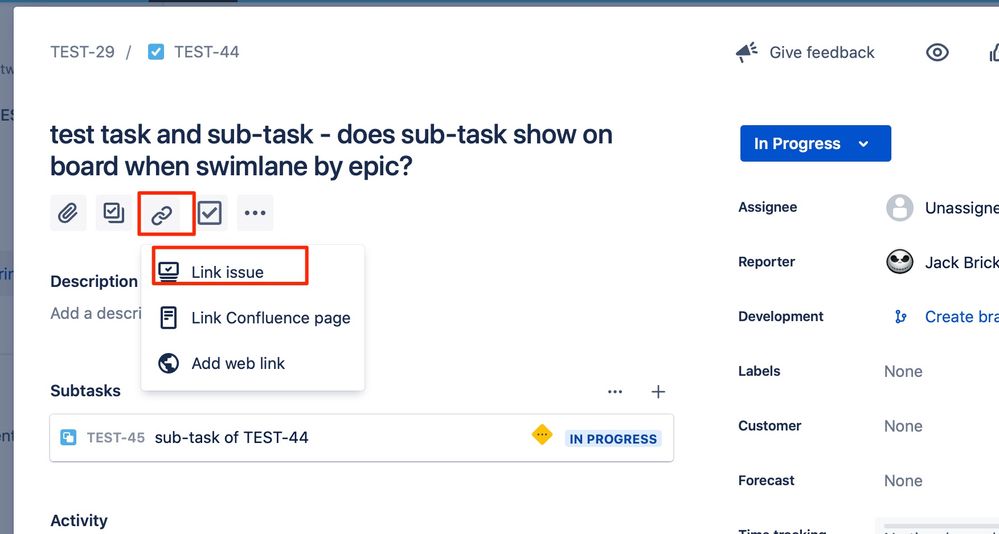Click the create subtask icon
999x534 pixels.
pos(114,213)
